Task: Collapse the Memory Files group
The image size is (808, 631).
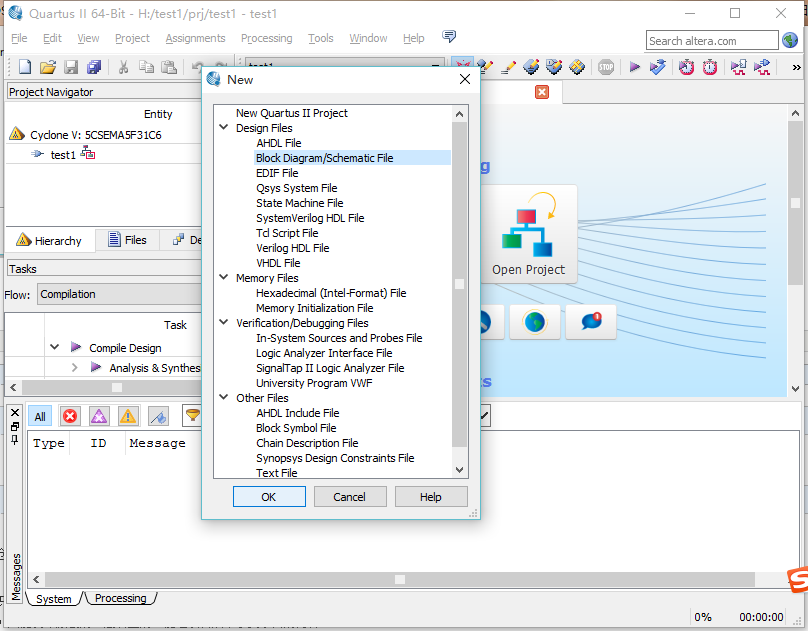Action: click(224, 277)
